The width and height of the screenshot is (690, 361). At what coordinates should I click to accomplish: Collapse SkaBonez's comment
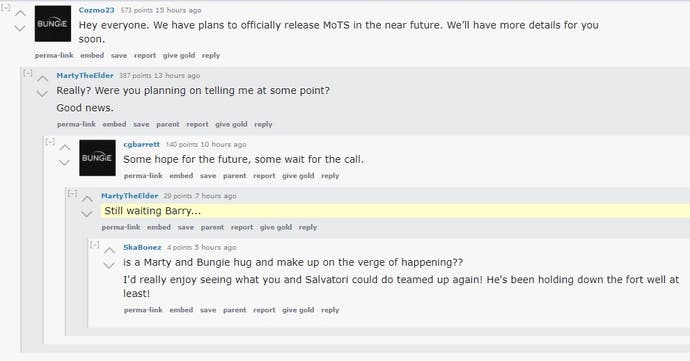point(95,244)
